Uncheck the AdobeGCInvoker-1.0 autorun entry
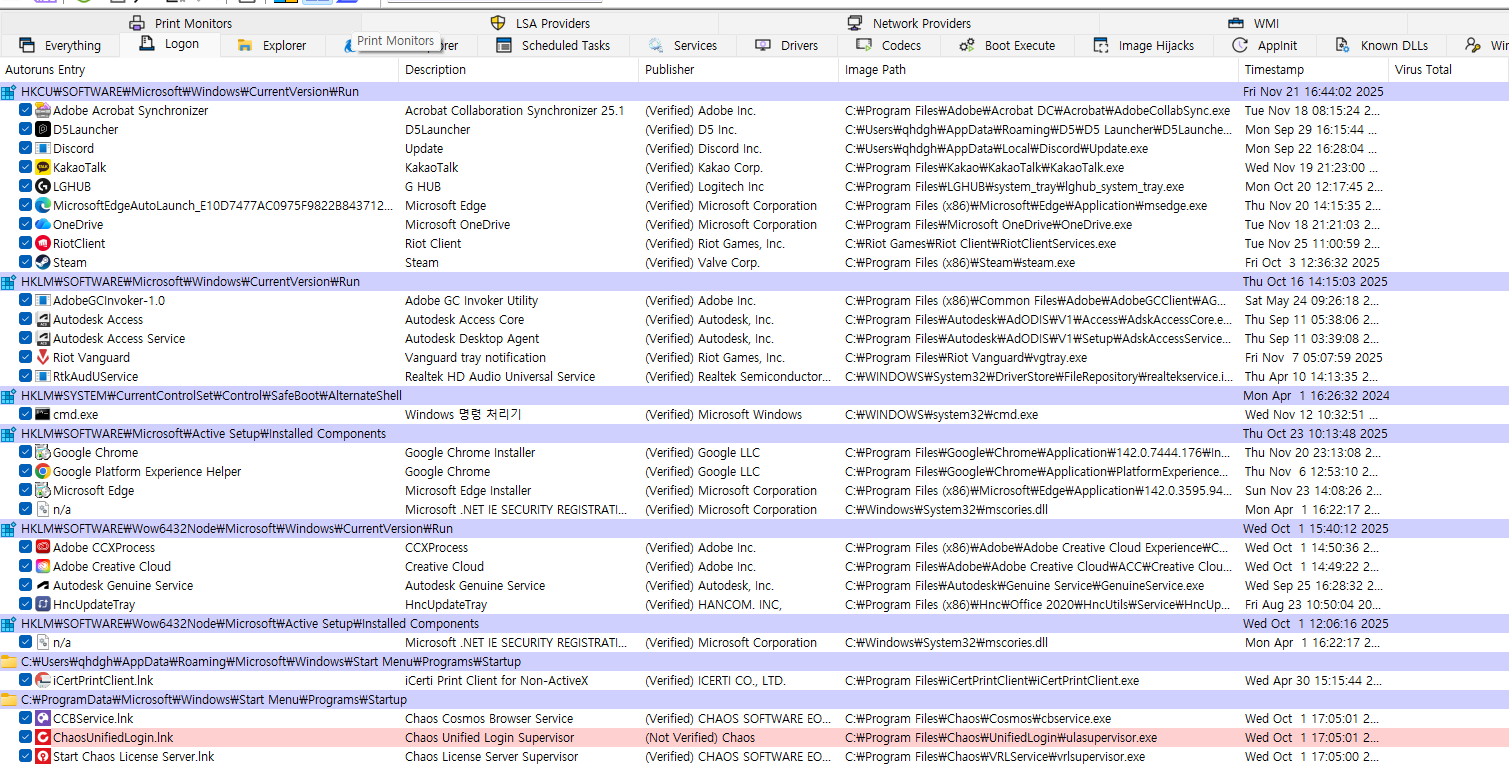1509x767 pixels. click(26, 300)
